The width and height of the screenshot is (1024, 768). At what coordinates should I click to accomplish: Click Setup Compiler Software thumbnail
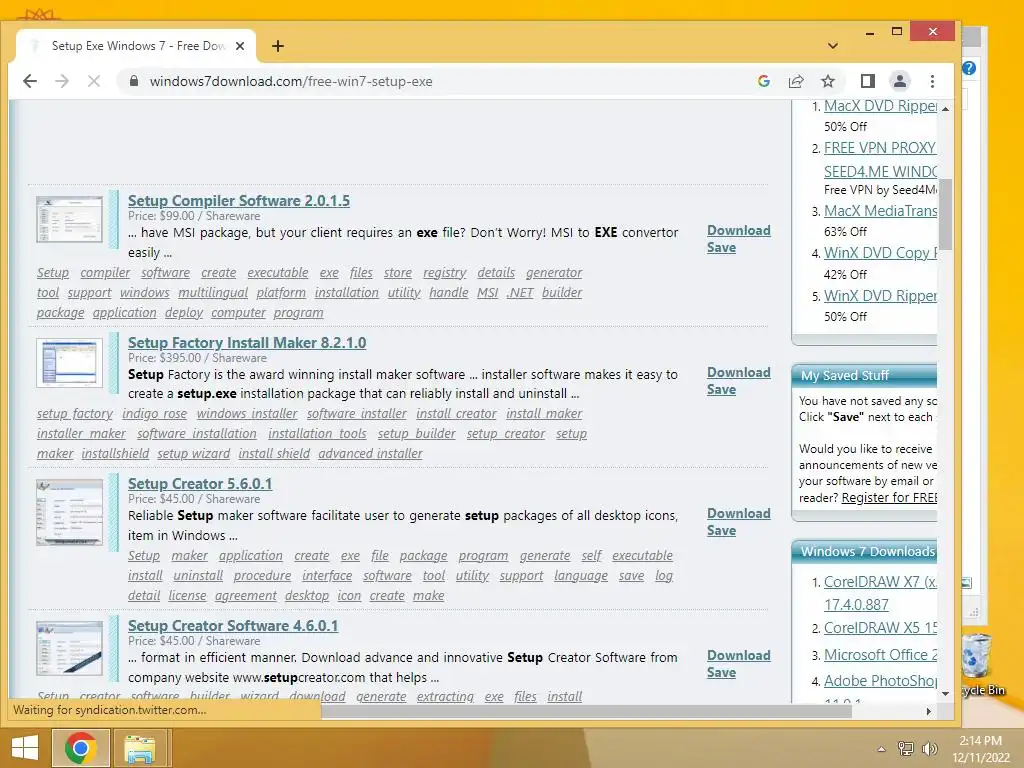[x=69, y=219]
